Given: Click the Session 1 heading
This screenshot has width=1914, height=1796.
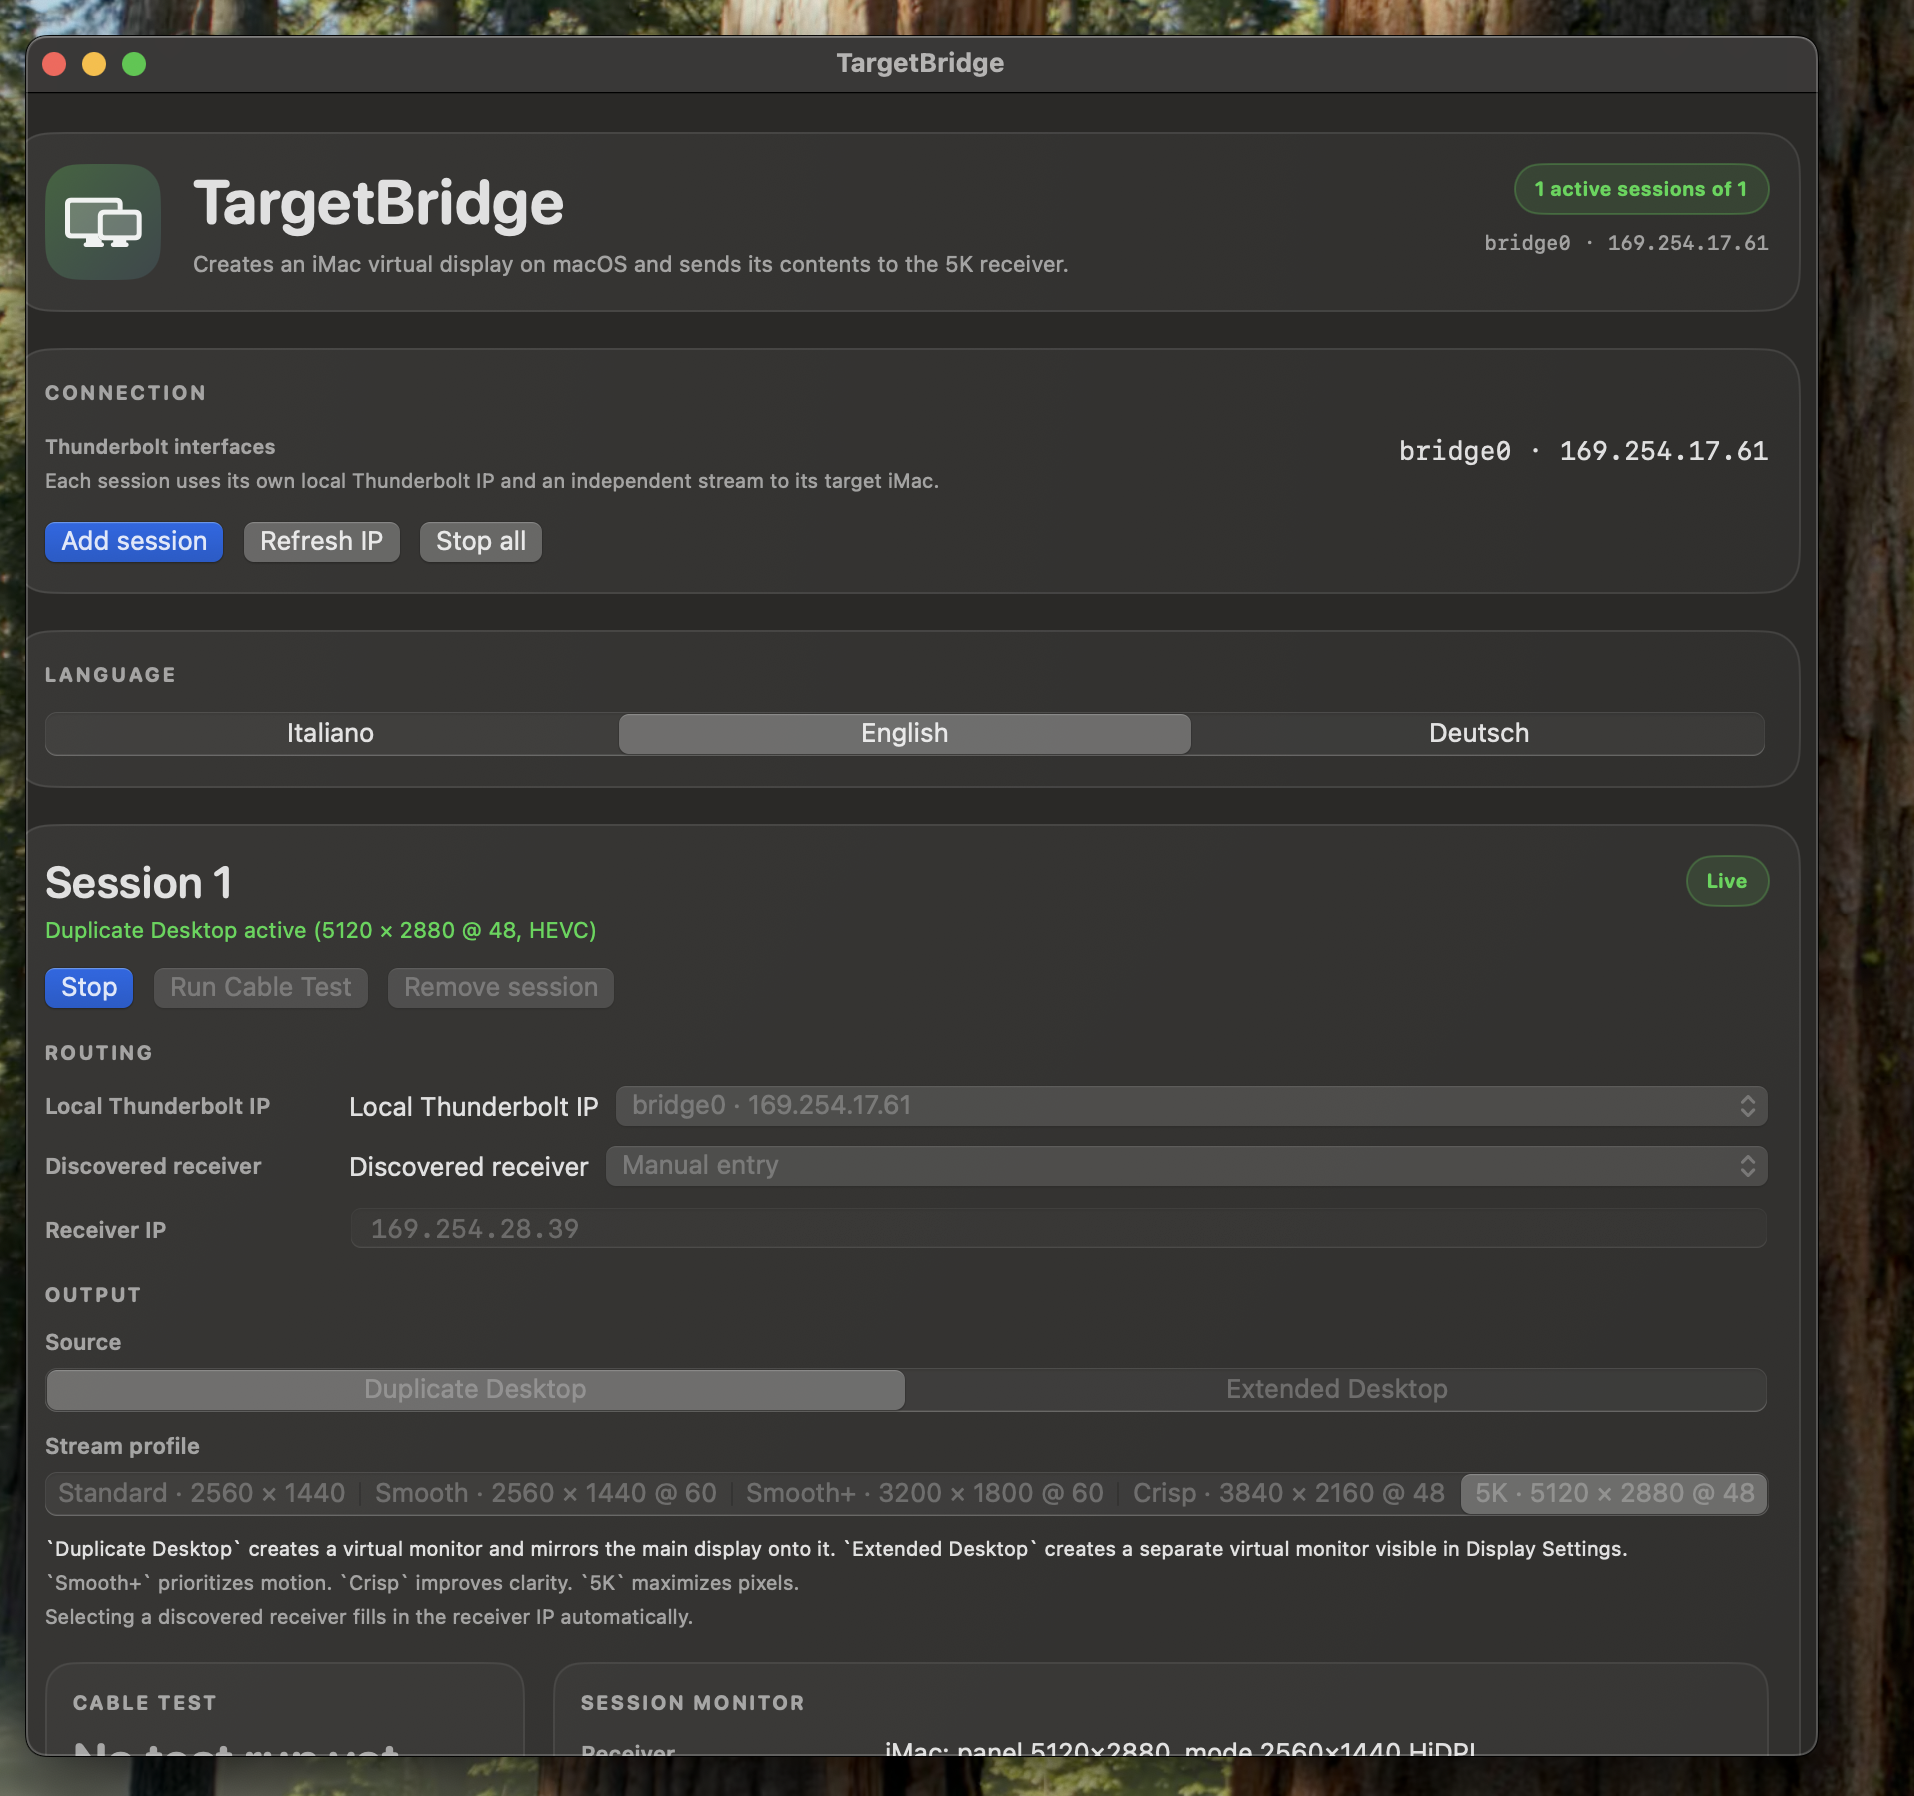Looking at the screenshot, I should pos(139,883).
